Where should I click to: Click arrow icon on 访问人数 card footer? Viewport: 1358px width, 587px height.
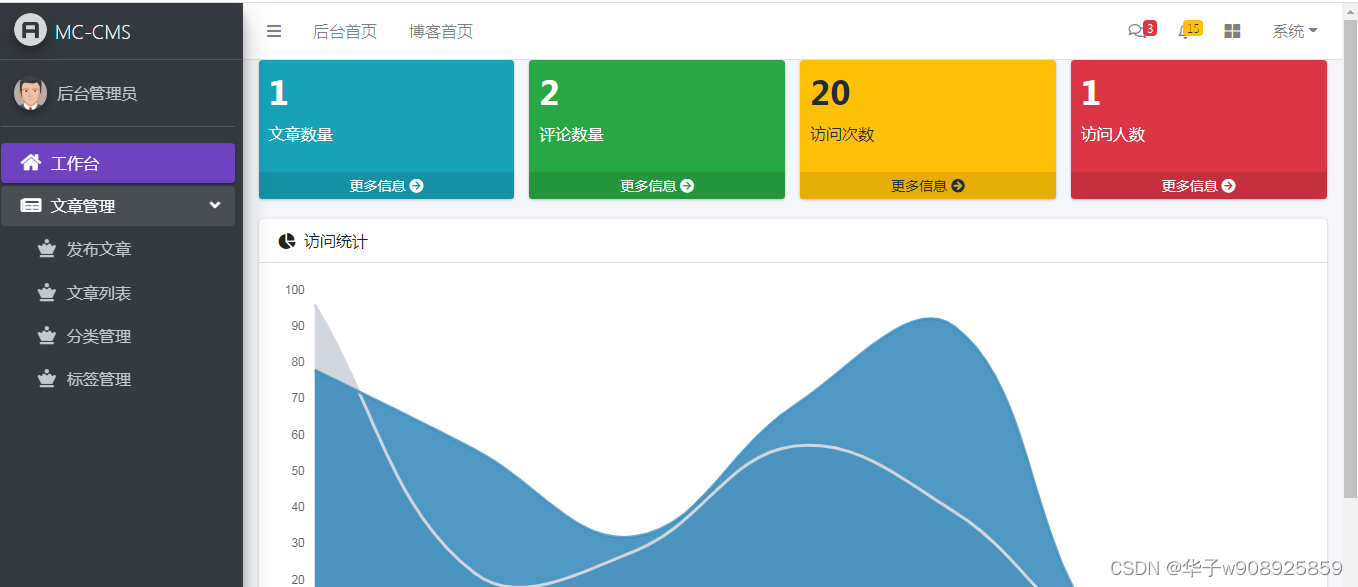coord(1228,186)
